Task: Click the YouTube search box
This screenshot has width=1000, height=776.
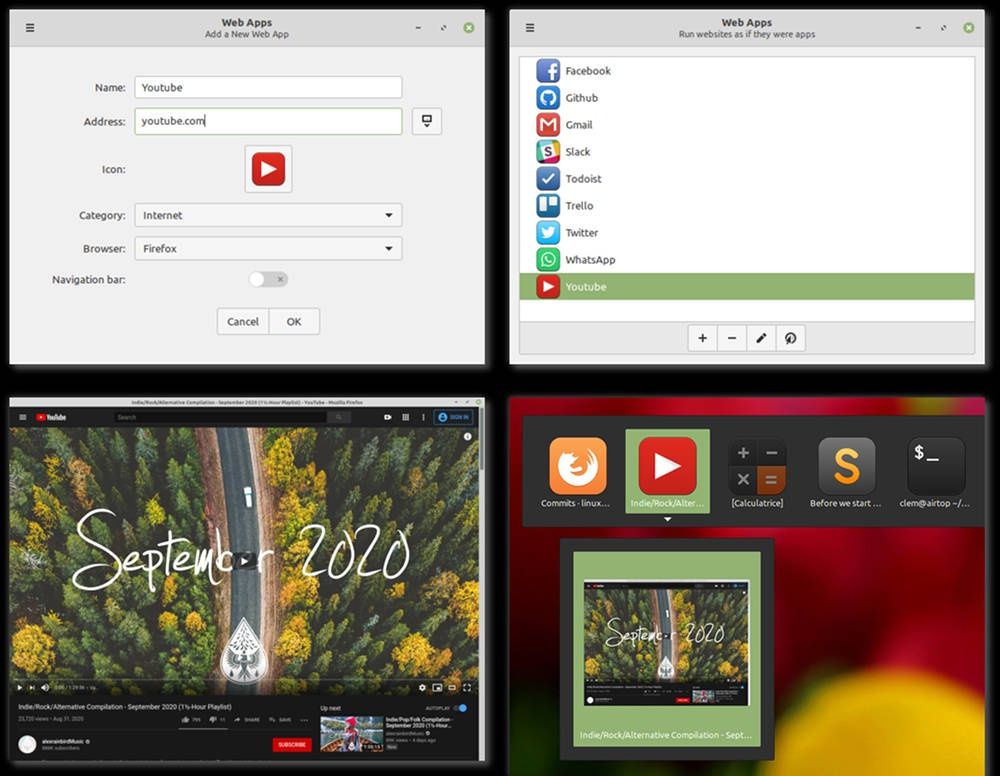Action: click(x=221, y=417)
